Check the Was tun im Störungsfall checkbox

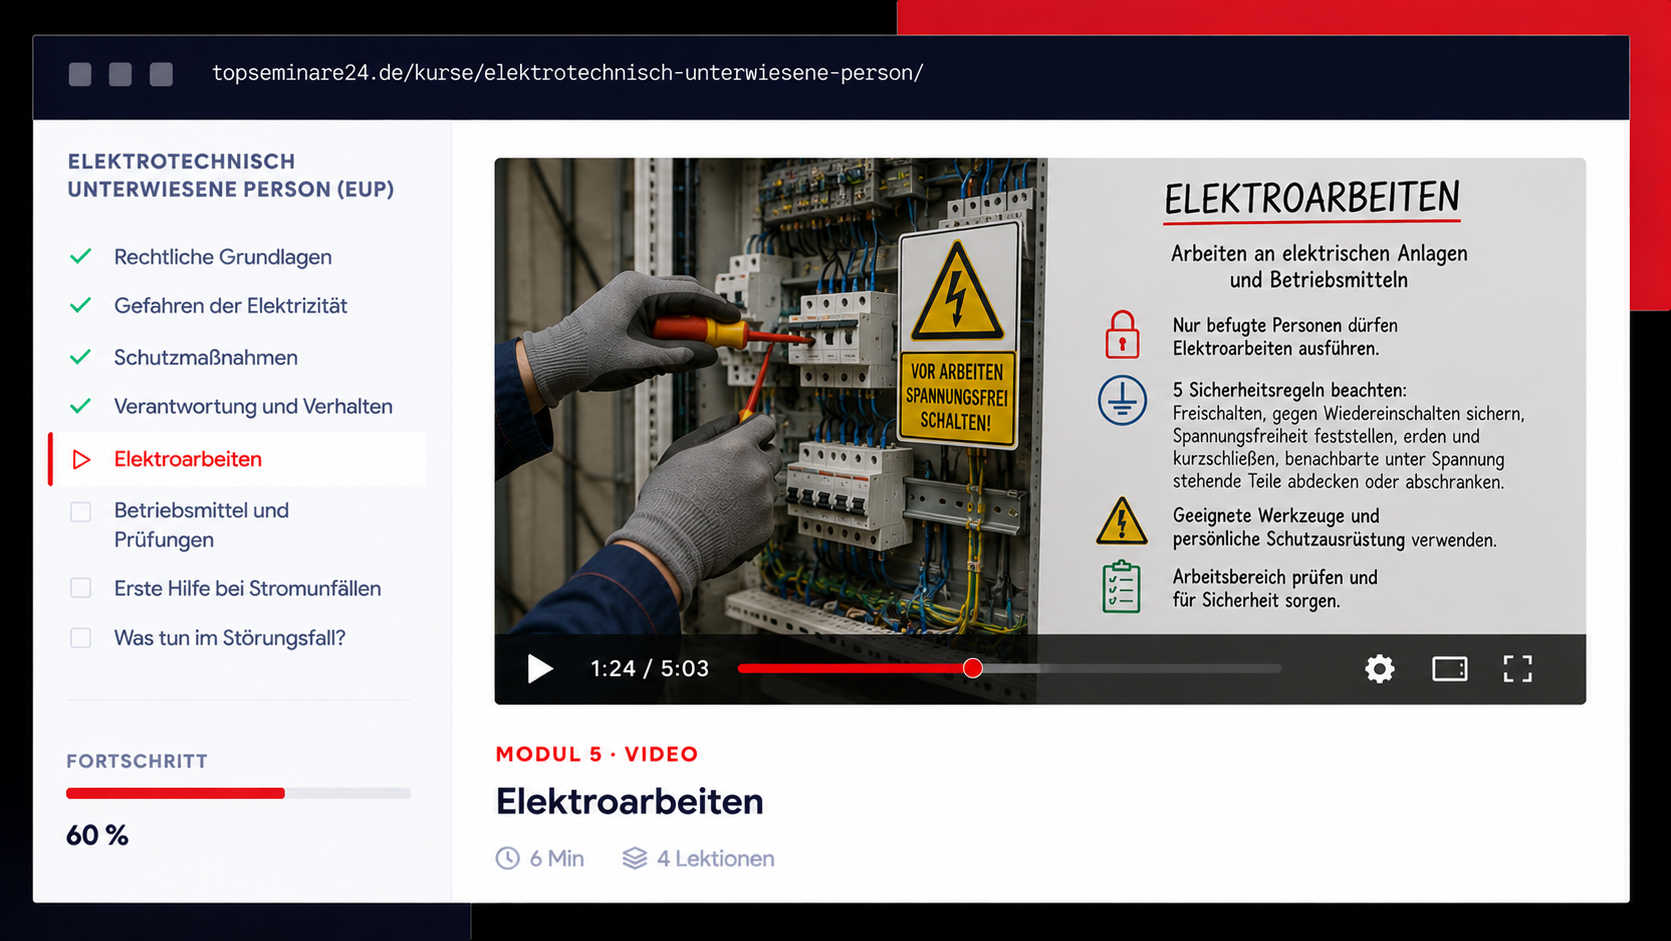click(x=81, y=637)
